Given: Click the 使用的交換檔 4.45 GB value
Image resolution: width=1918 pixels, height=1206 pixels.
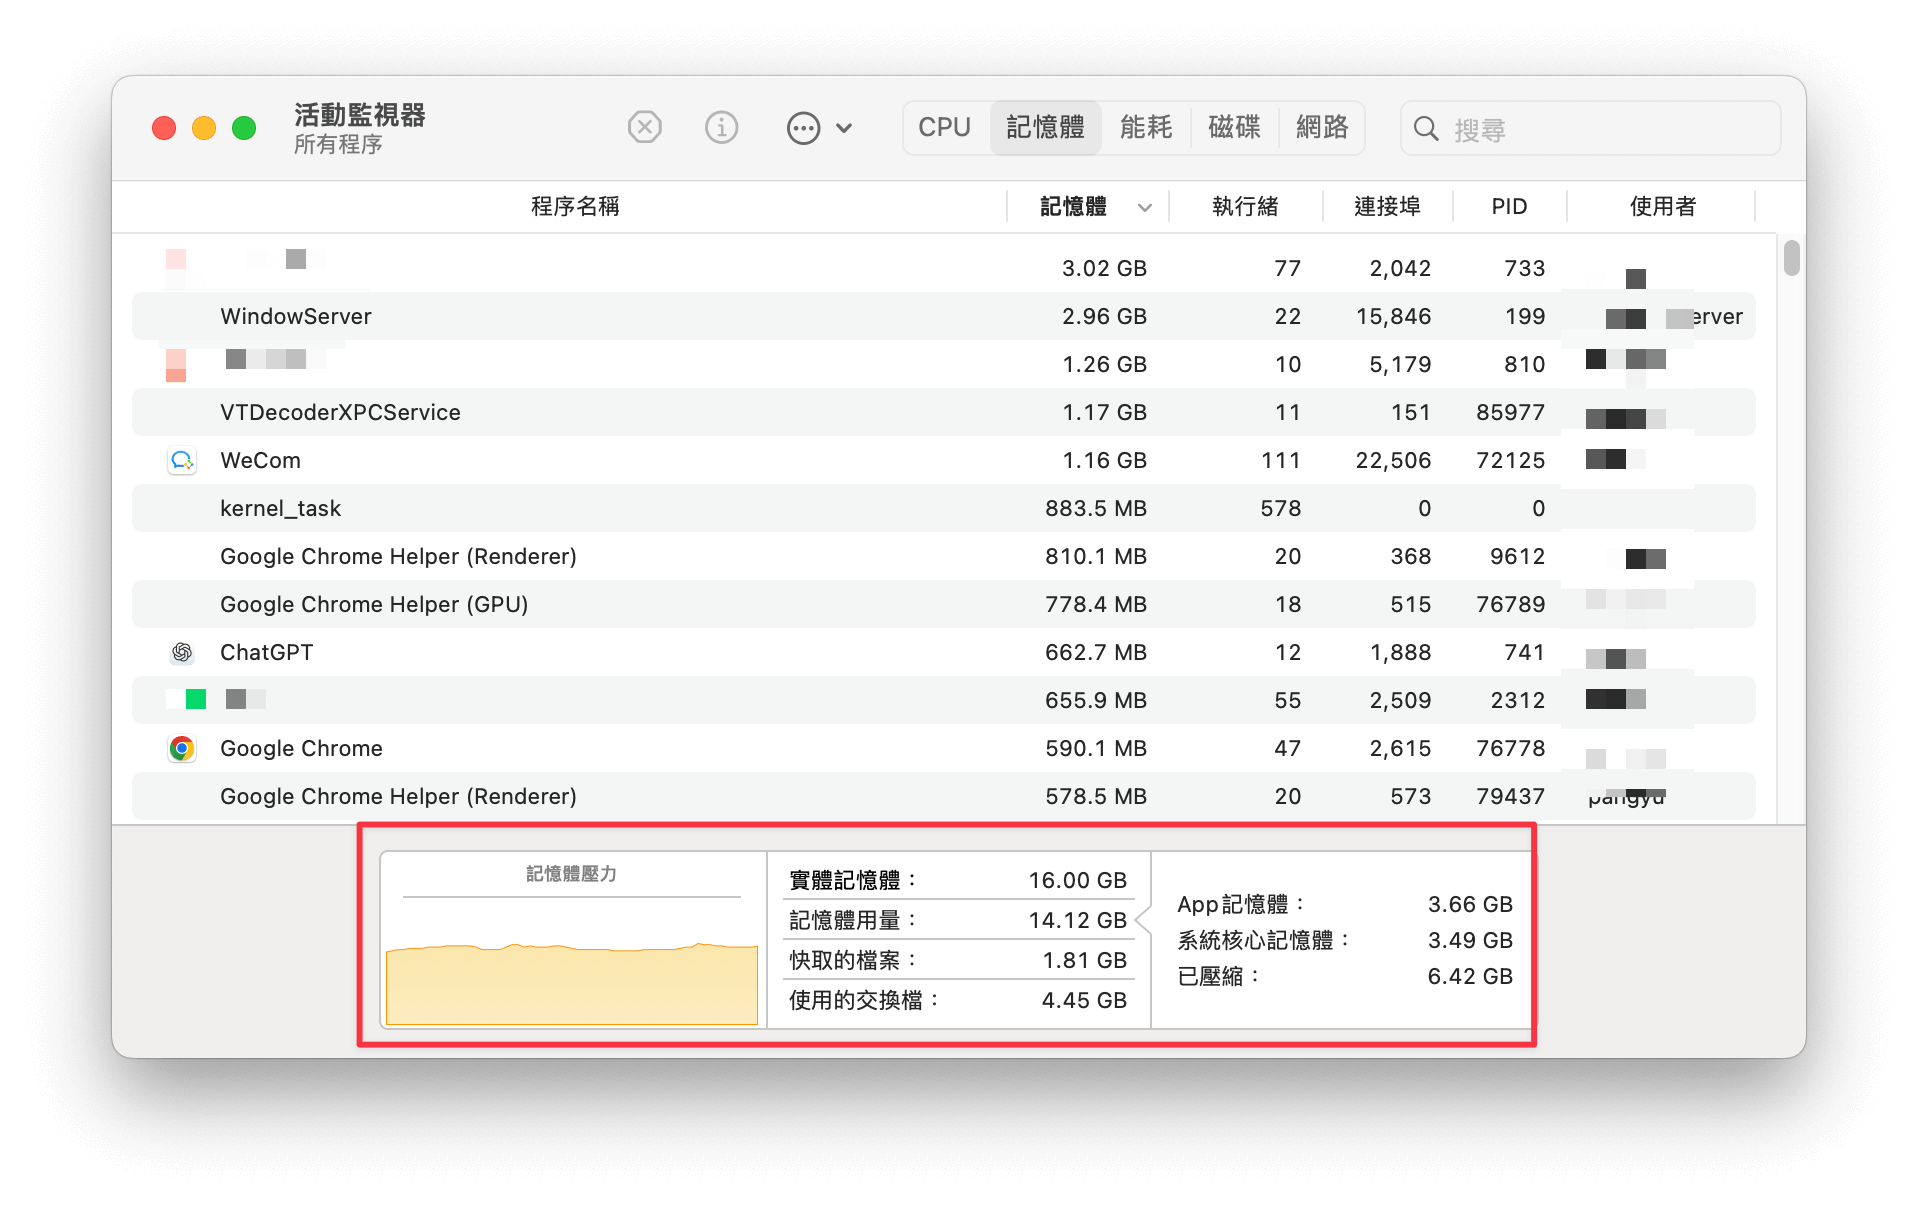Looking at the screenshot, I should point(1084,1000).
